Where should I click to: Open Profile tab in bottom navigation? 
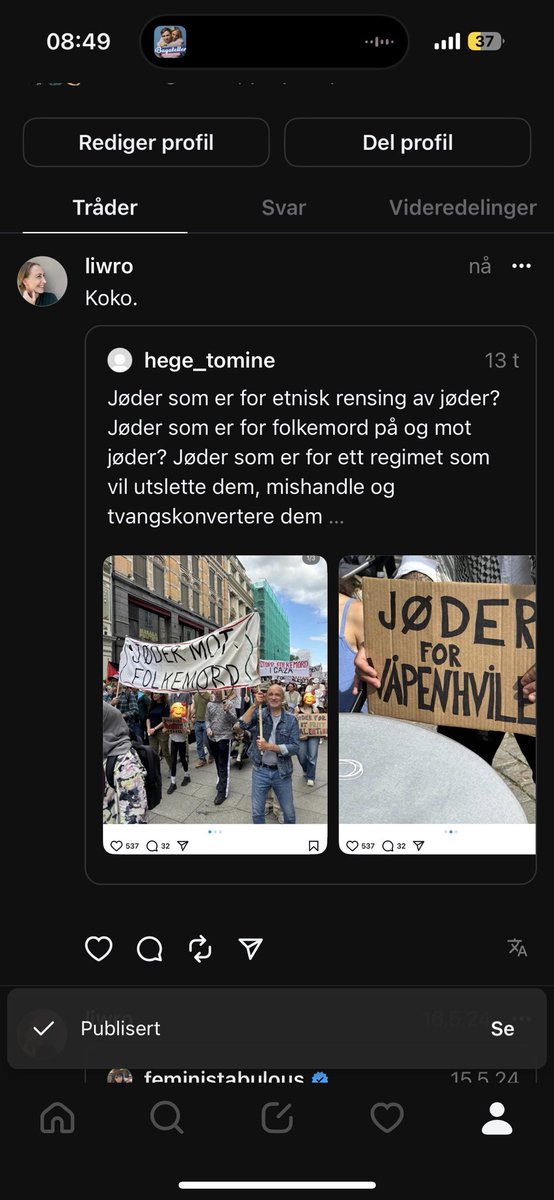pos(497,1118)
